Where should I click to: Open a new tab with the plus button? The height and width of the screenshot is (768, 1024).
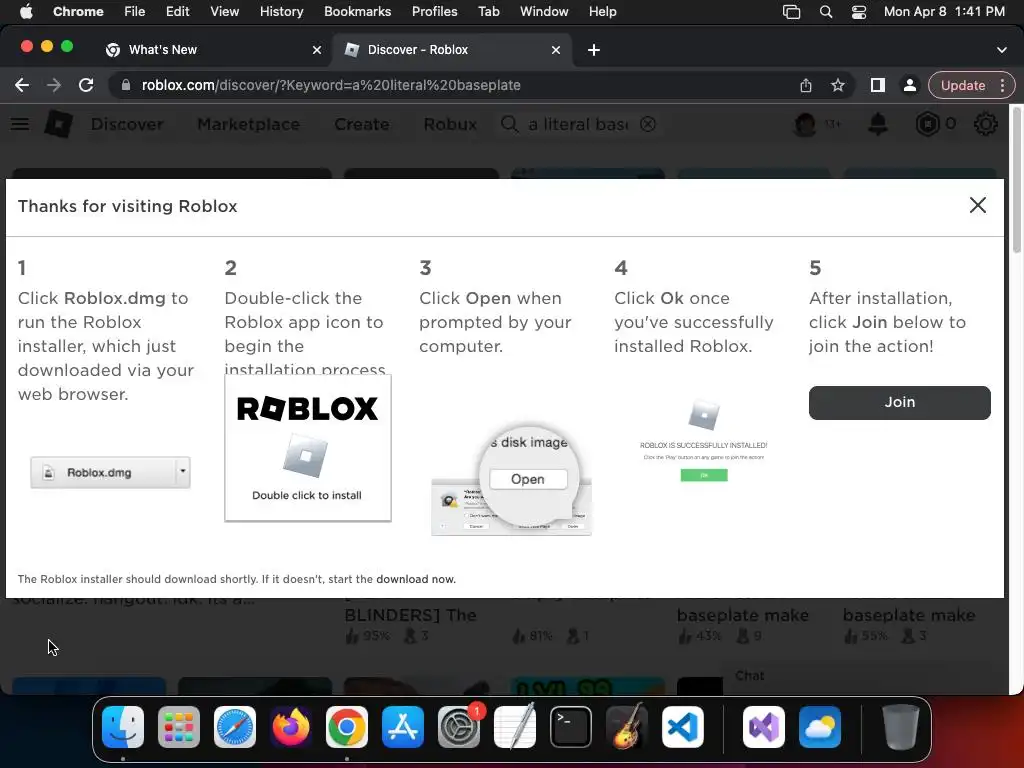594,50
